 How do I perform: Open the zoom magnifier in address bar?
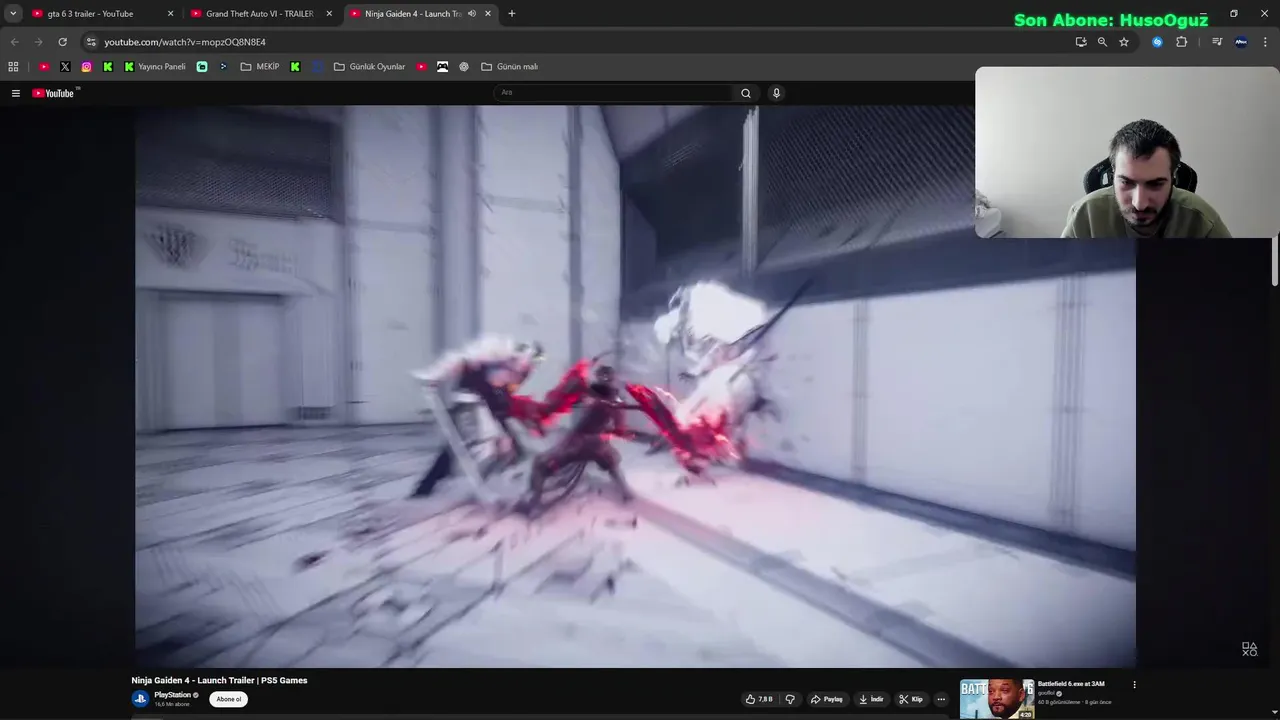1102,42
